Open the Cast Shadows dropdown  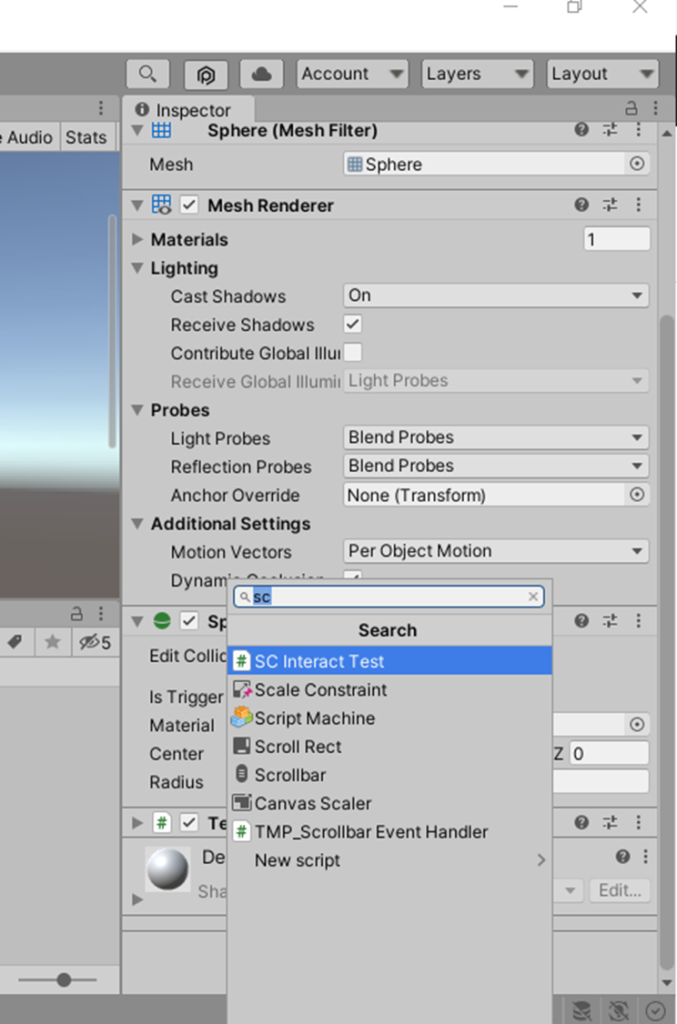coord(496,296)
